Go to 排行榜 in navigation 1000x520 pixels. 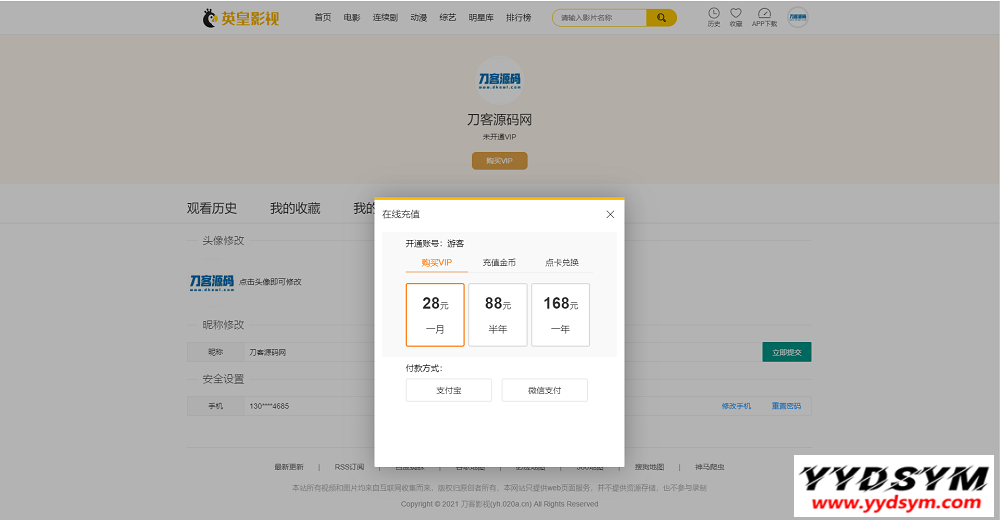[518, 18]
